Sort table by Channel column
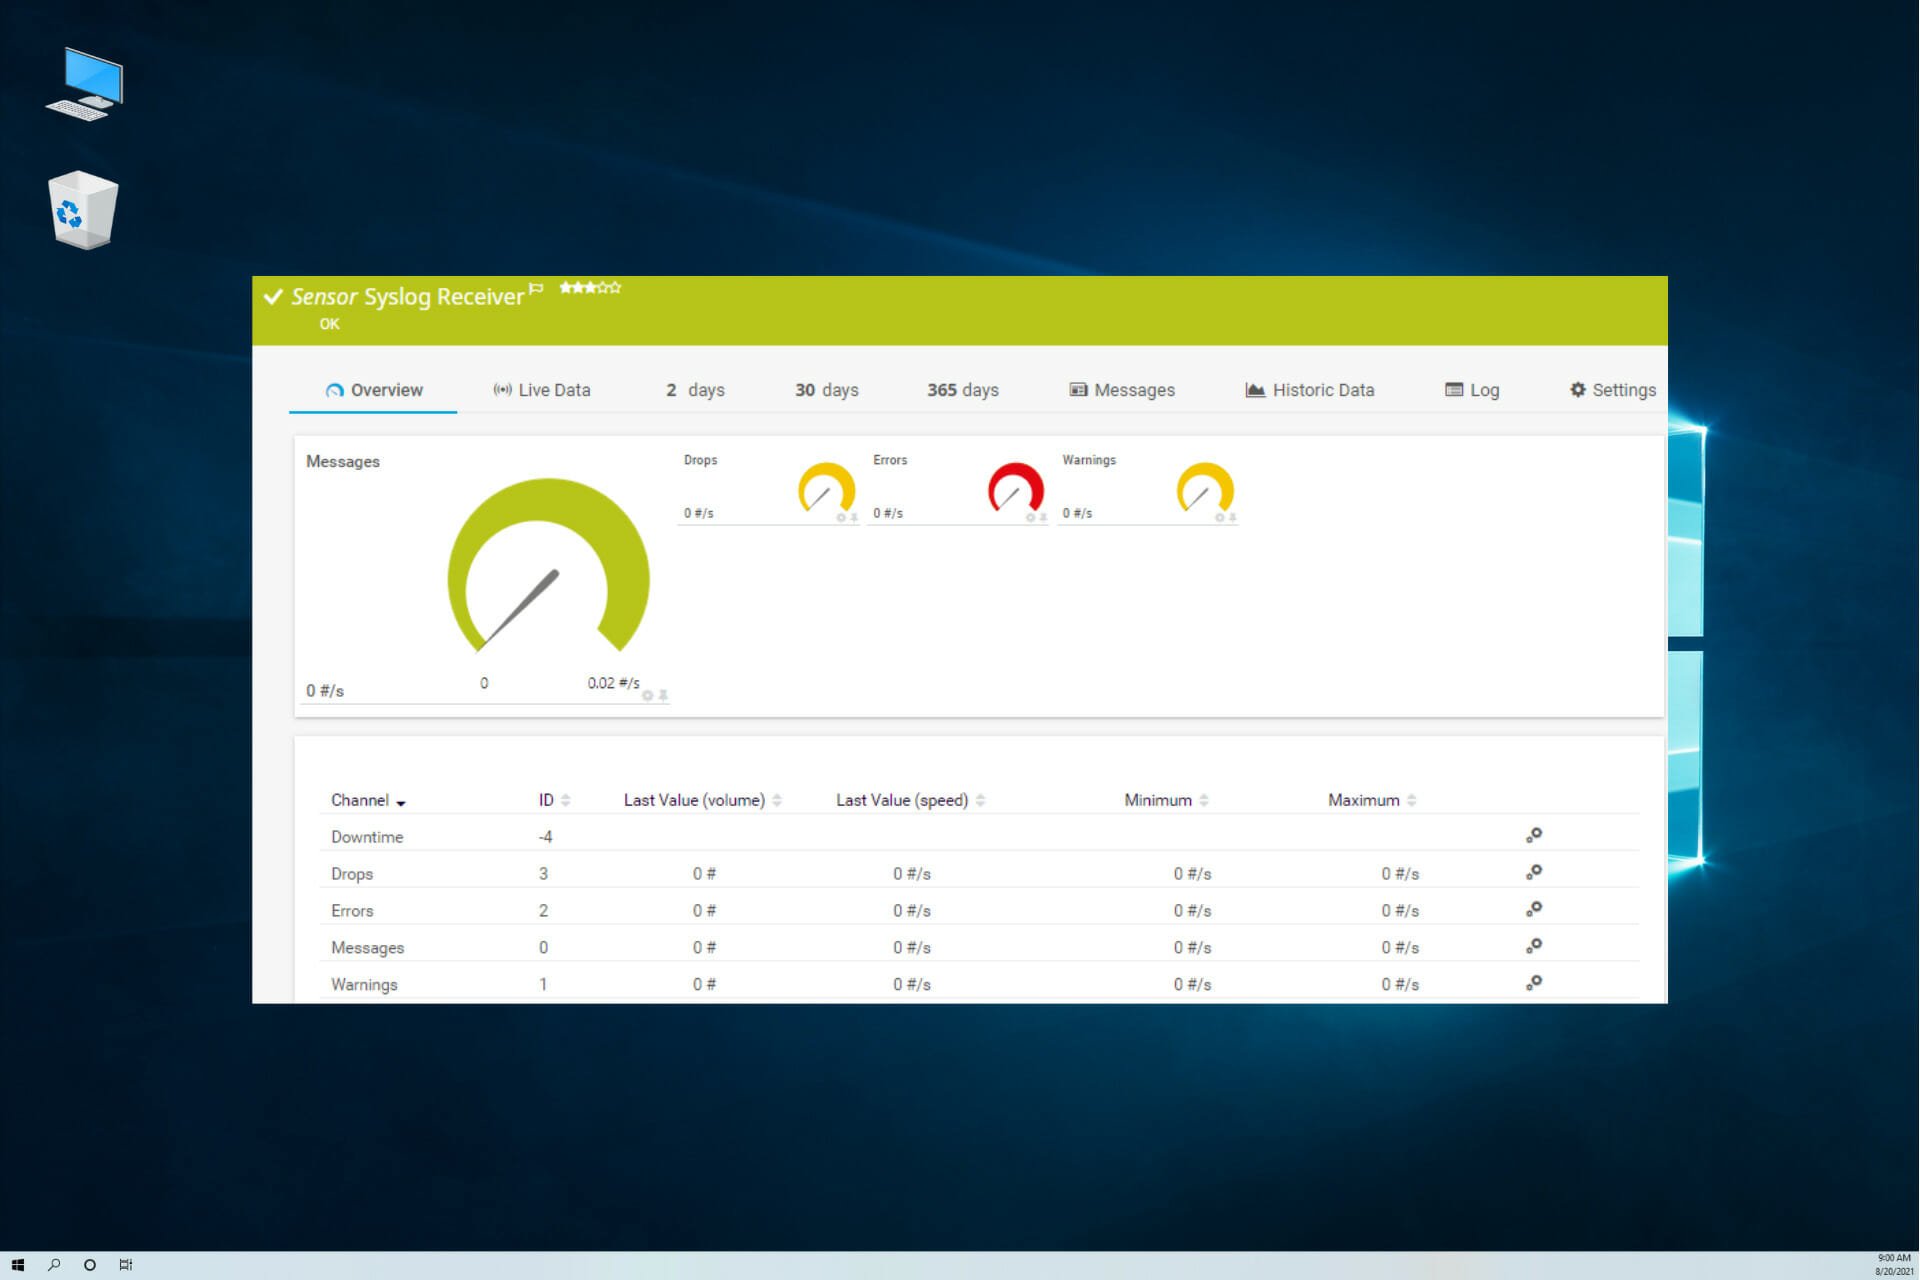Viewport: 1920px width, 1280px height. pos(368,800)
